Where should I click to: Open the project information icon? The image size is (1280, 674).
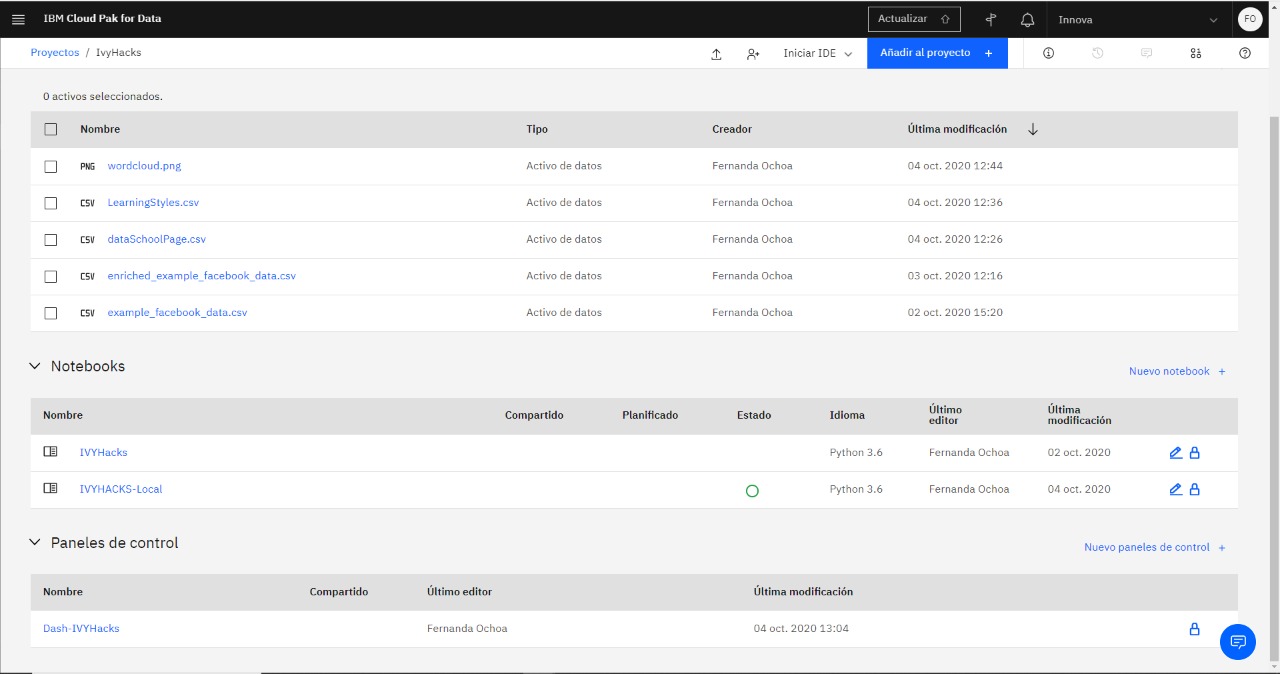point(1048,53)
